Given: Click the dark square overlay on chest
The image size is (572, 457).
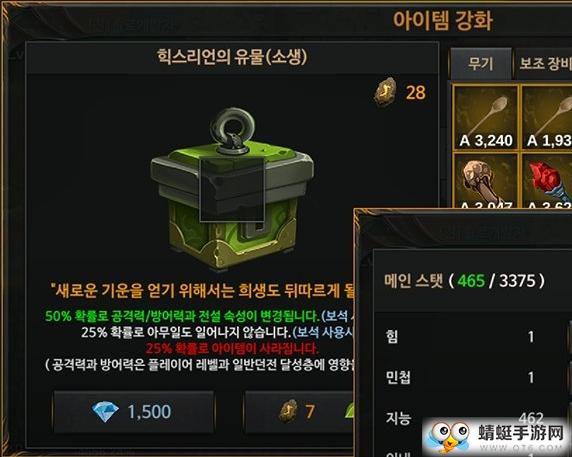Looking at the screenshot, I should 232,190.
